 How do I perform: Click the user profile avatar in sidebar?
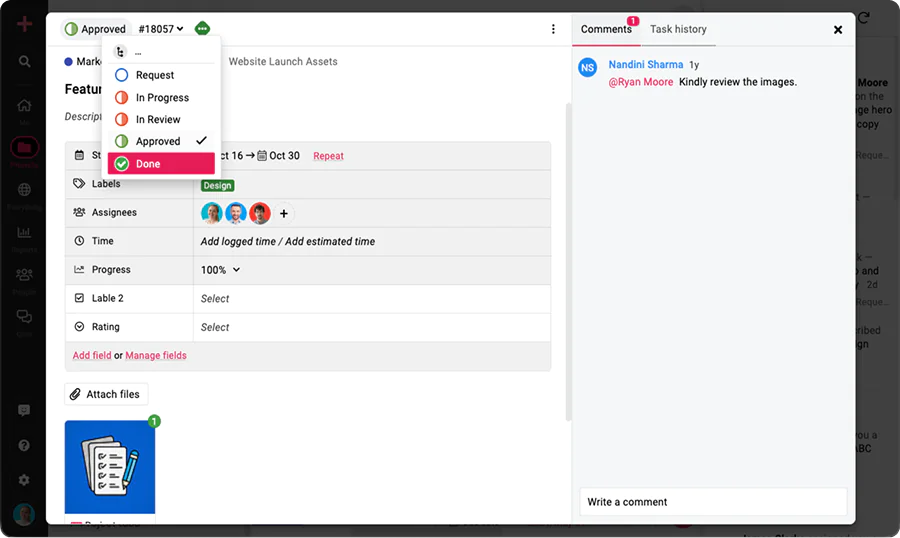coord(24,514)
